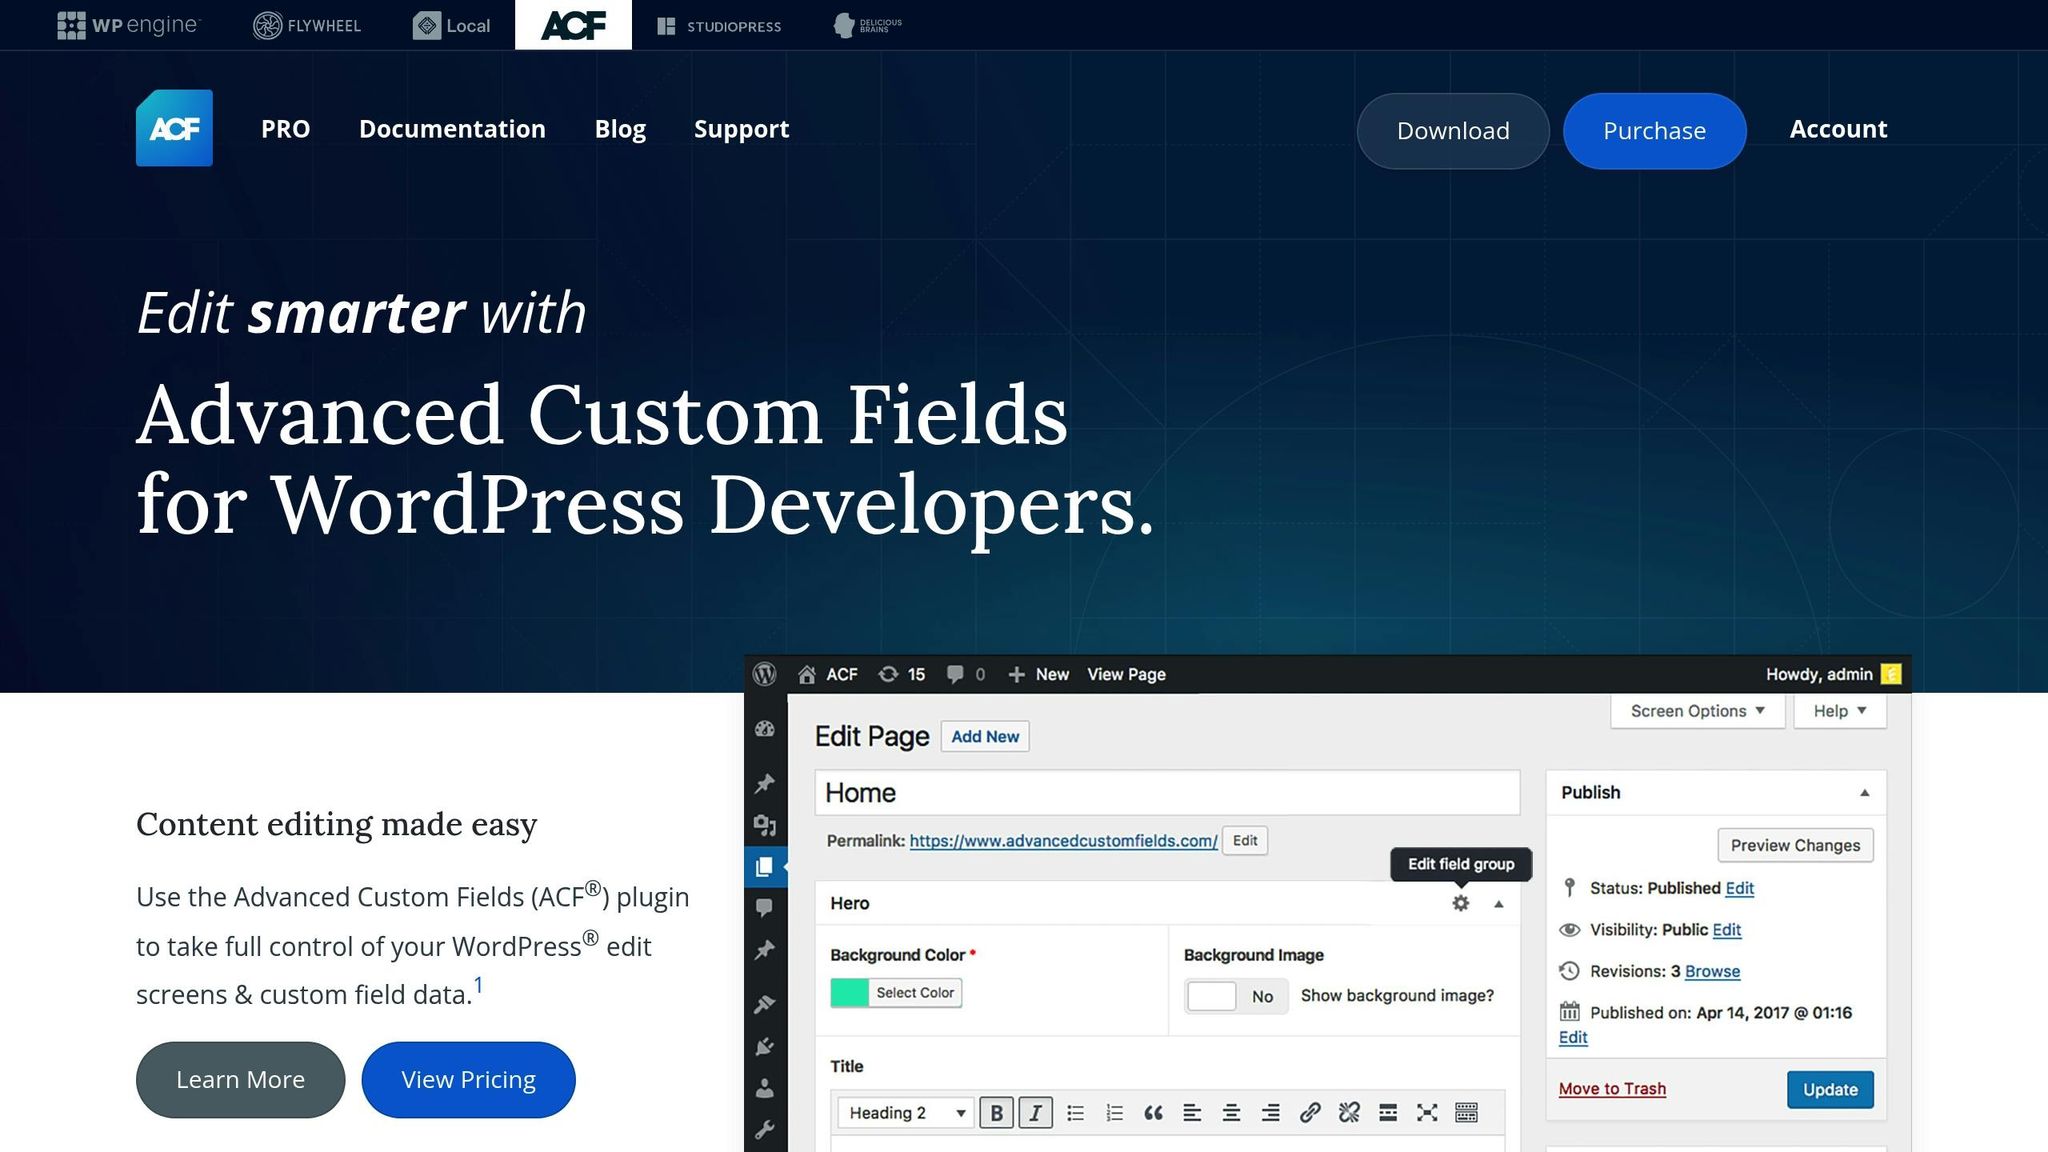Open the PRO menu item
This screenshot has width=2048, height=1152.
coord(285,129)
